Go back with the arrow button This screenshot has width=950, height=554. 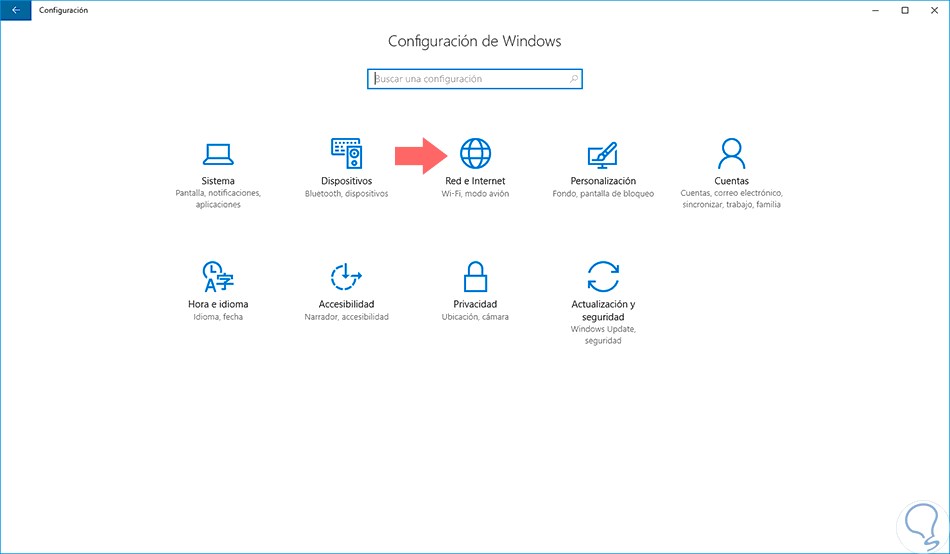(x=16, y=10)
